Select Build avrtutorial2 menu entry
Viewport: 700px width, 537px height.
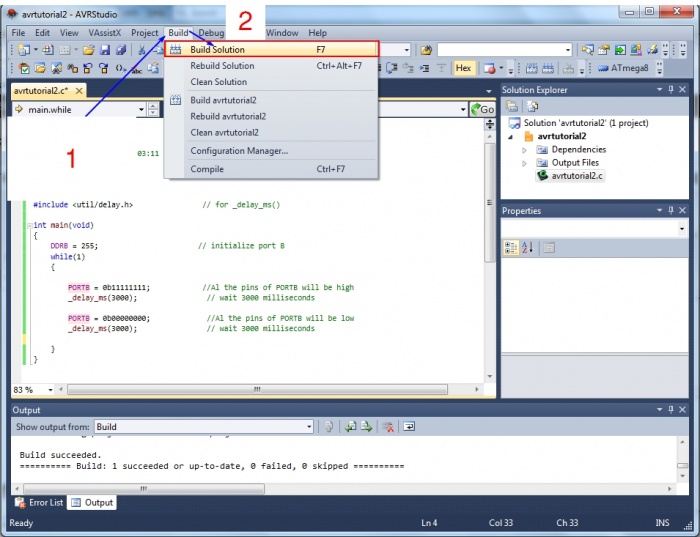click(272, 100)
